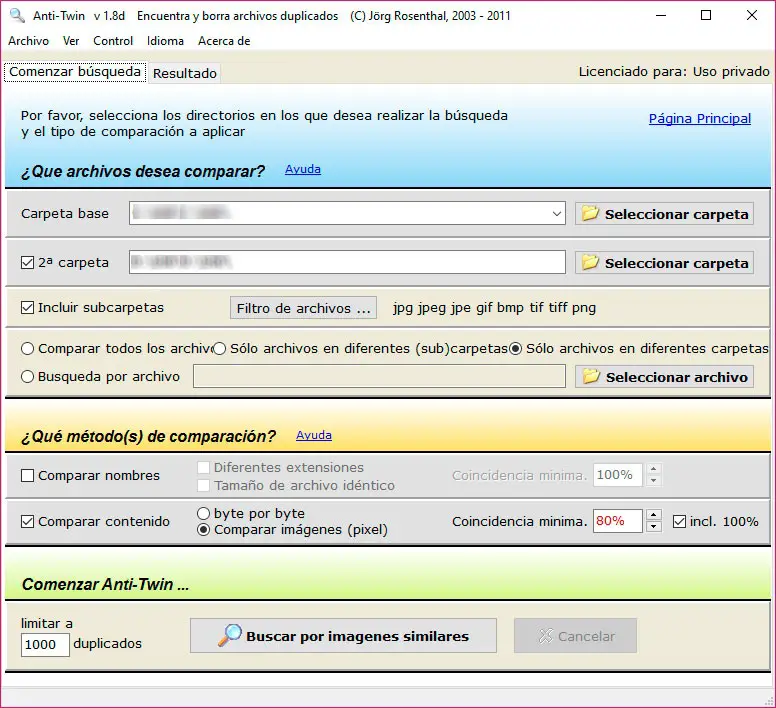Click Licenciado para: Uso privado text
The height and width of the screenshot is (708, 776).
(674, 72)
